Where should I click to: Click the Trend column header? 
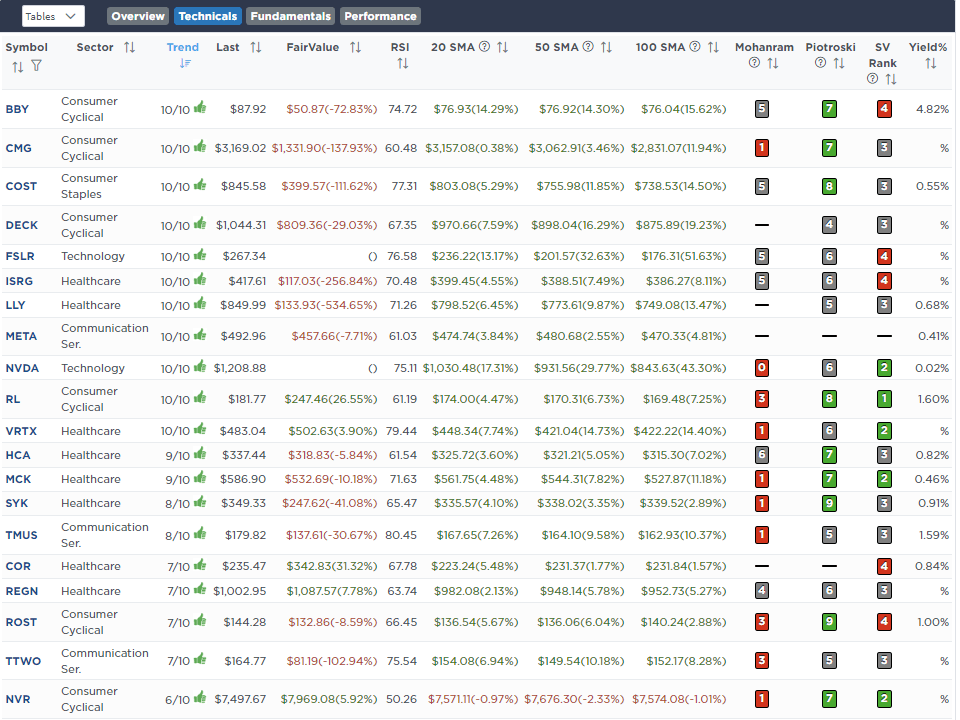point(182,47)
